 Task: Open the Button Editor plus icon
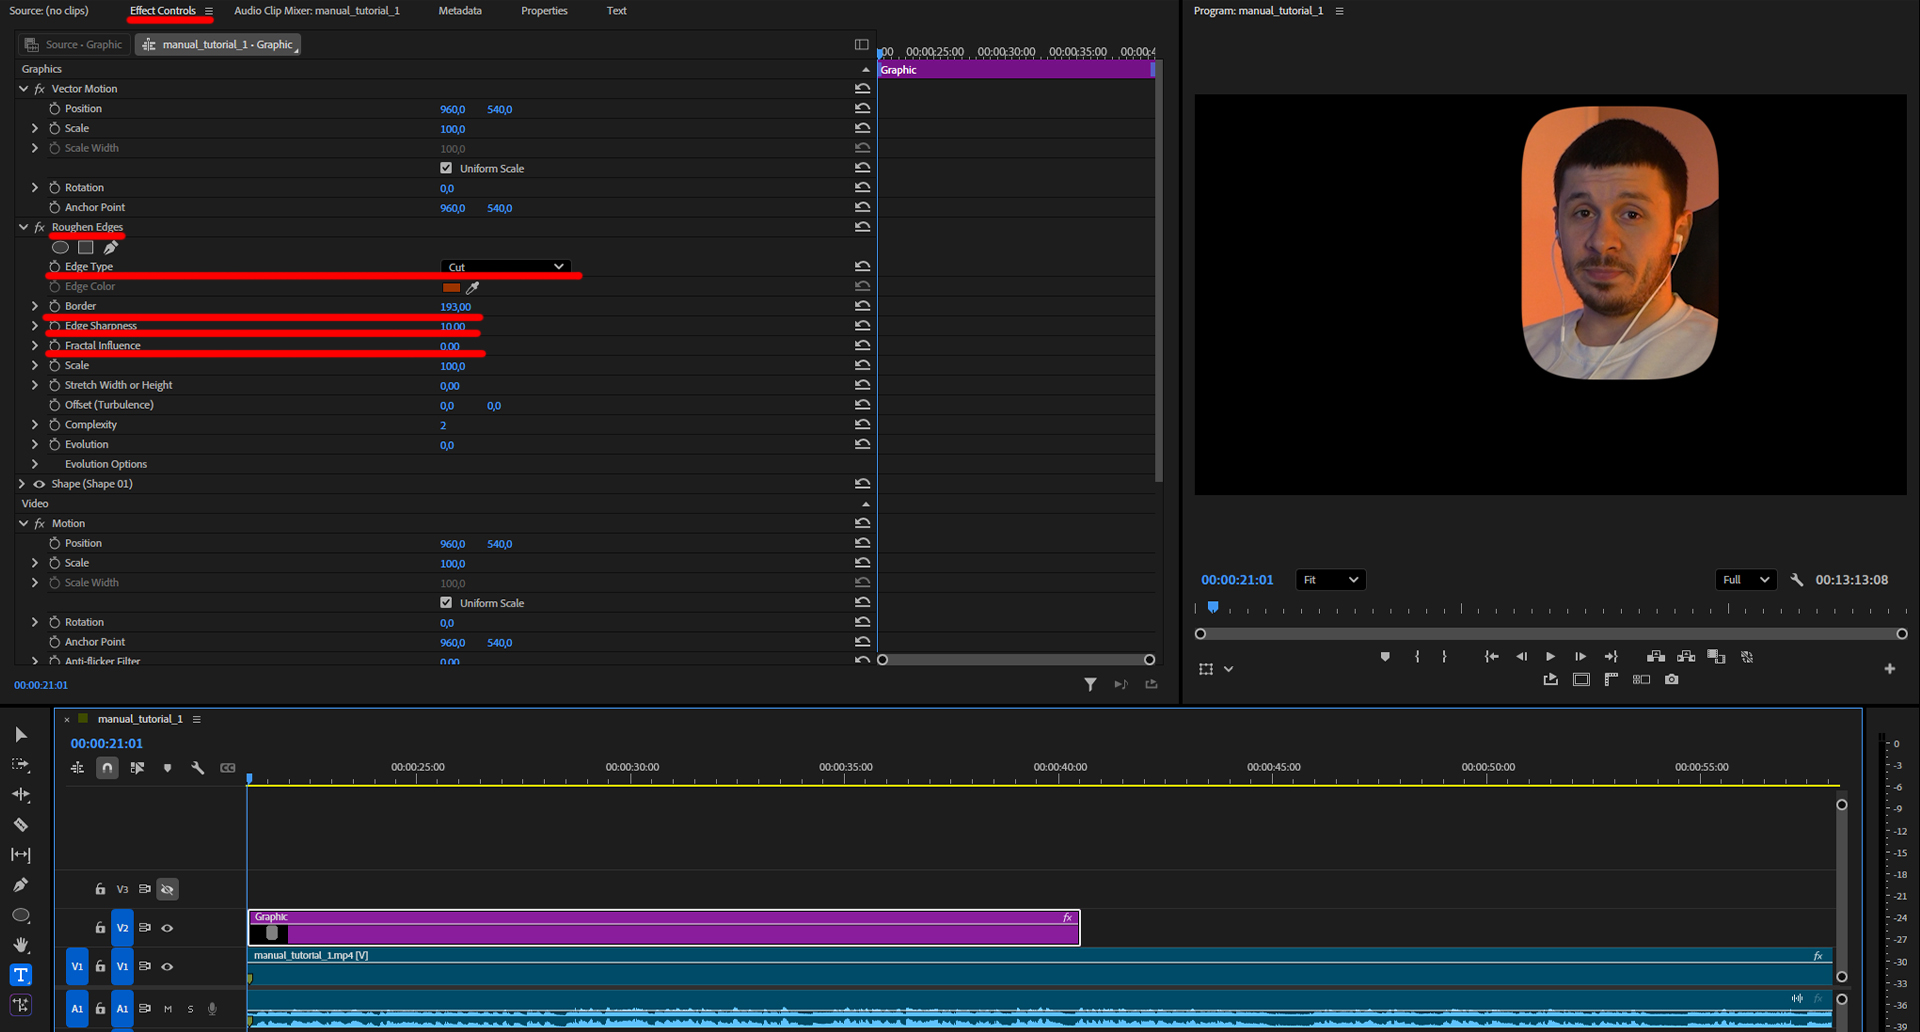tap(1890, 669)
